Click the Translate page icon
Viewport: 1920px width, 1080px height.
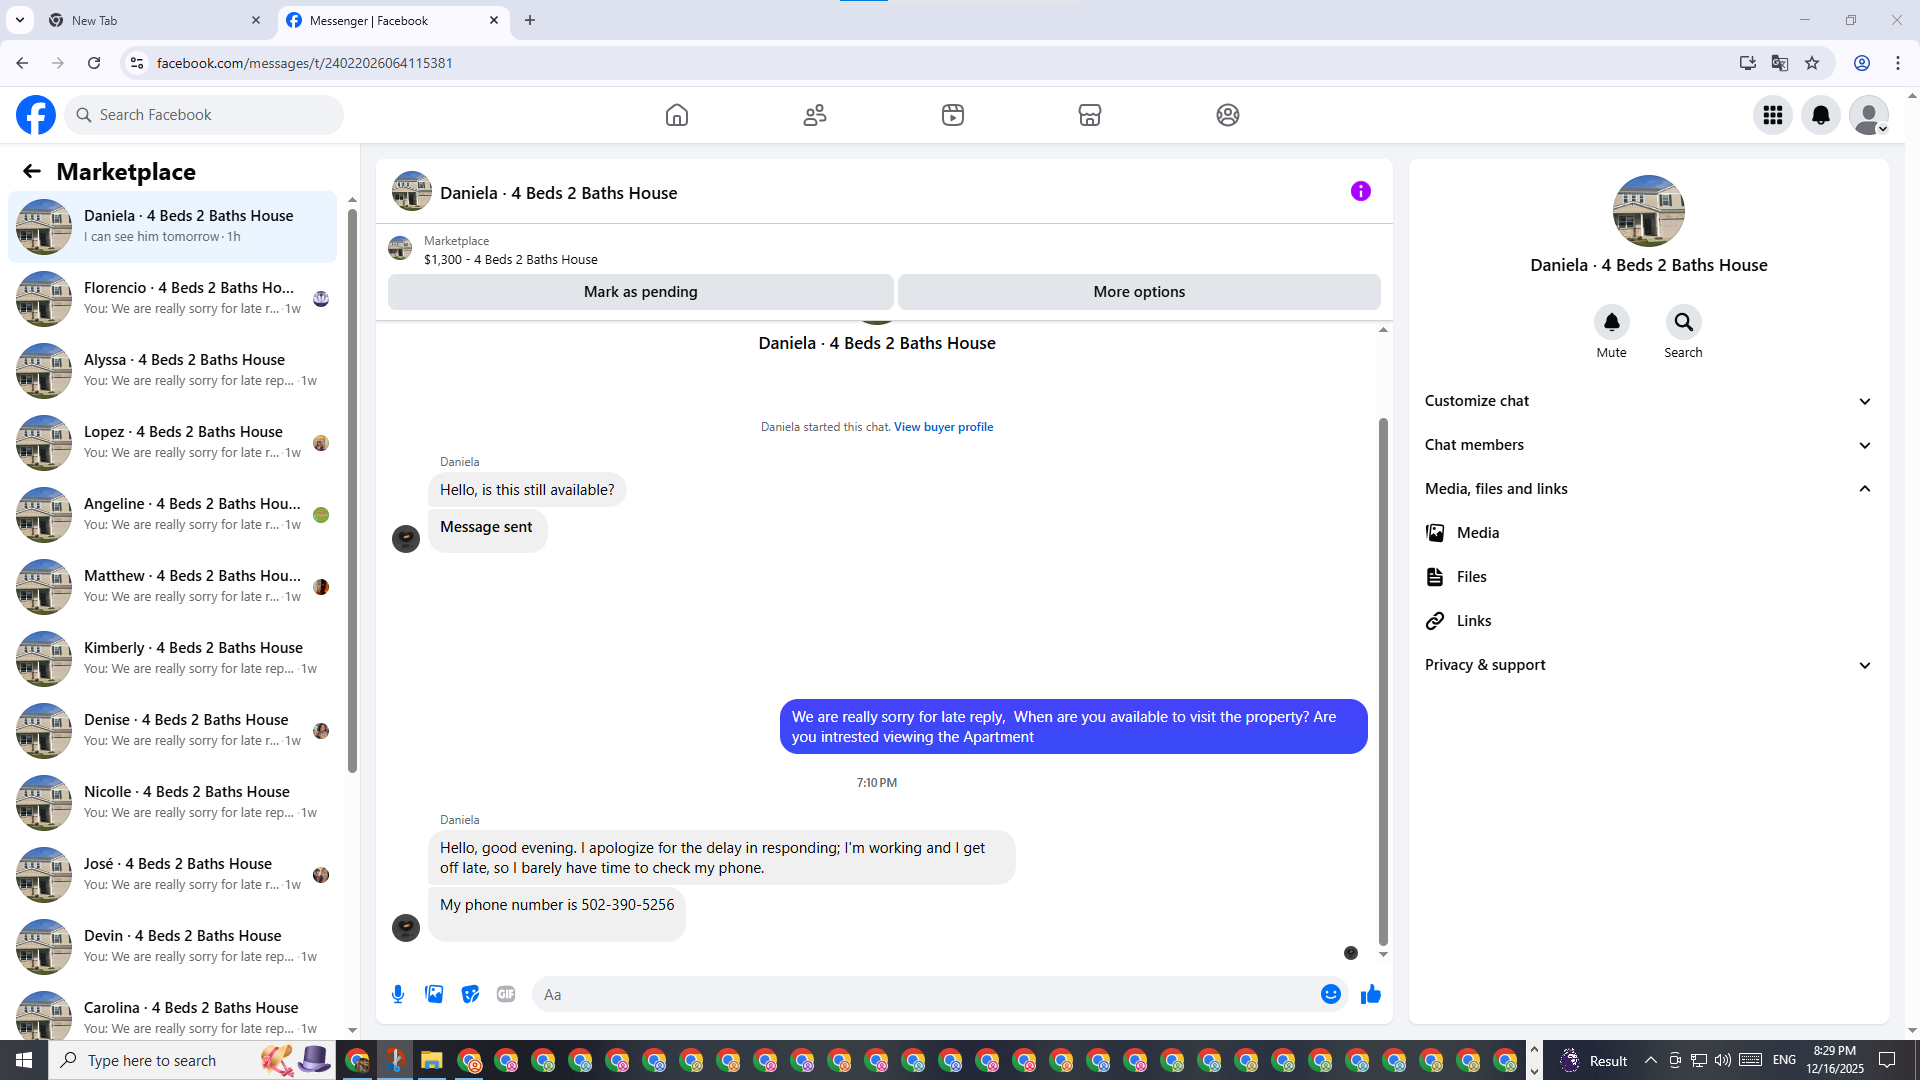tap(1780, 63)
